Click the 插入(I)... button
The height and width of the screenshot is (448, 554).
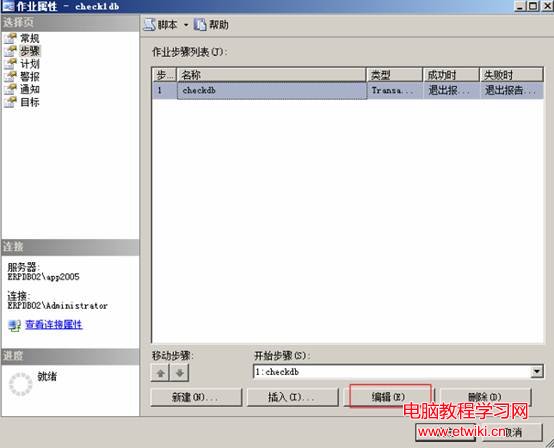292,397
